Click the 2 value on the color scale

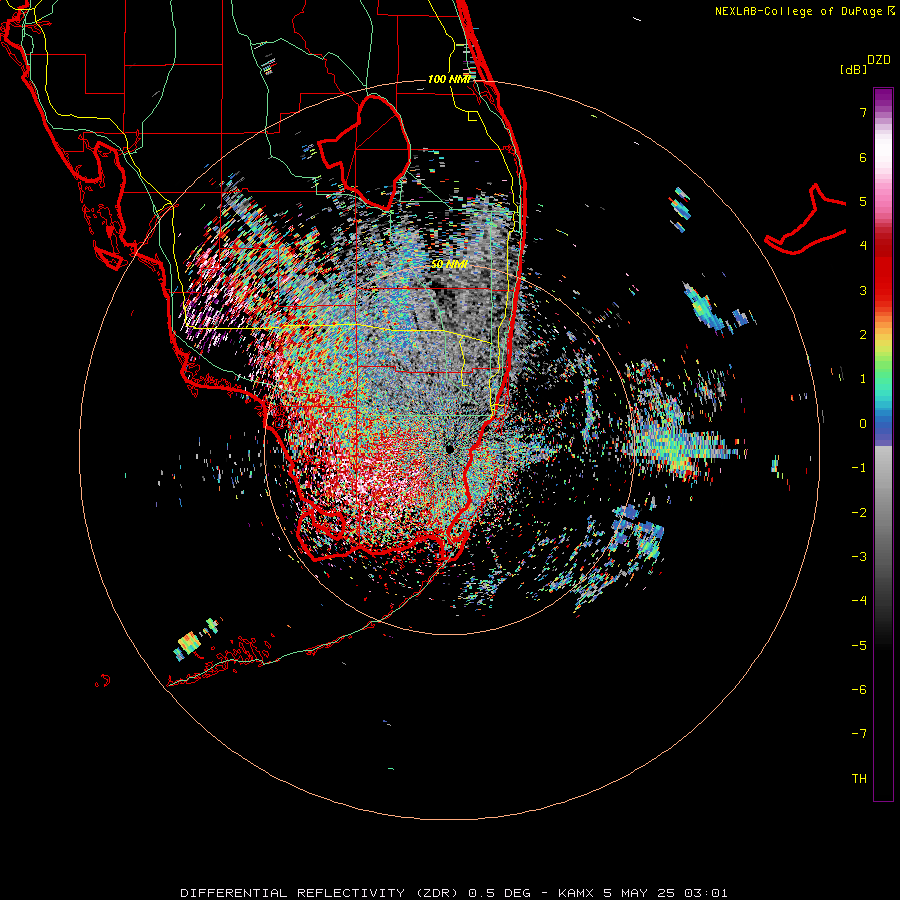tap(863, 334)
